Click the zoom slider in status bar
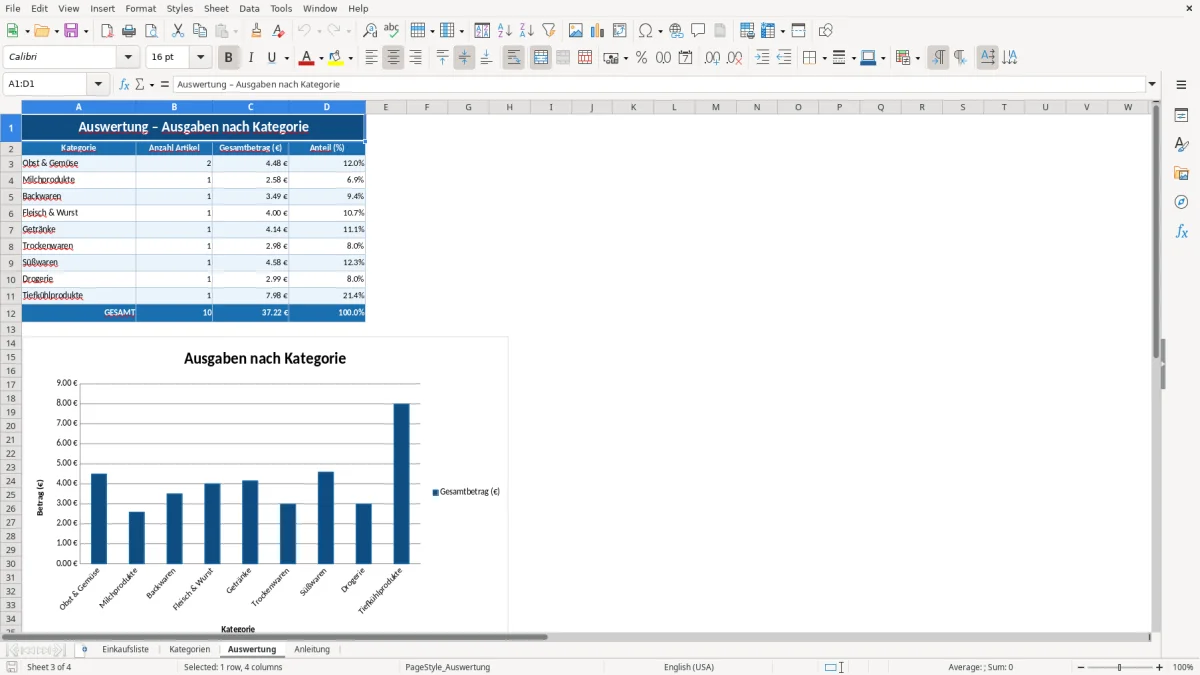 [x=1120, y=667]
